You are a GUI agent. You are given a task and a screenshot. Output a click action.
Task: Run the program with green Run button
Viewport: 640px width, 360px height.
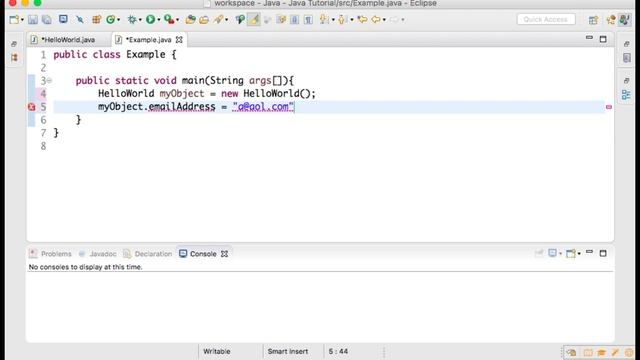tap(150, 19)
